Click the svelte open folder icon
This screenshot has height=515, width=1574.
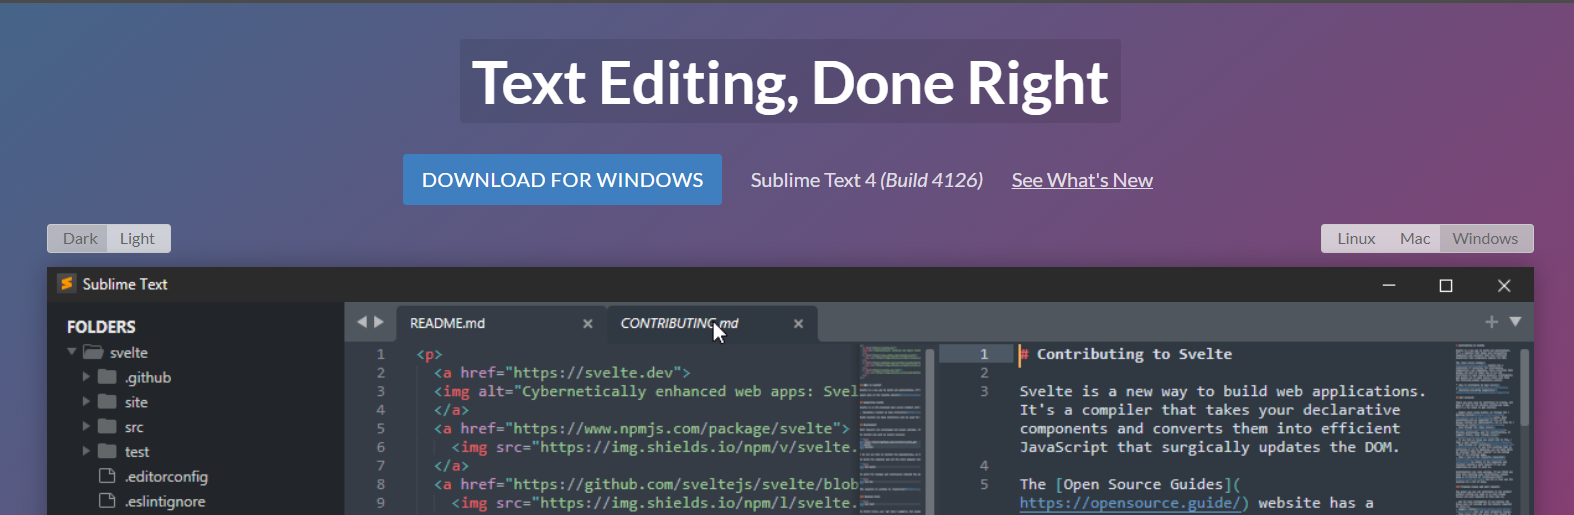[93, 352]
